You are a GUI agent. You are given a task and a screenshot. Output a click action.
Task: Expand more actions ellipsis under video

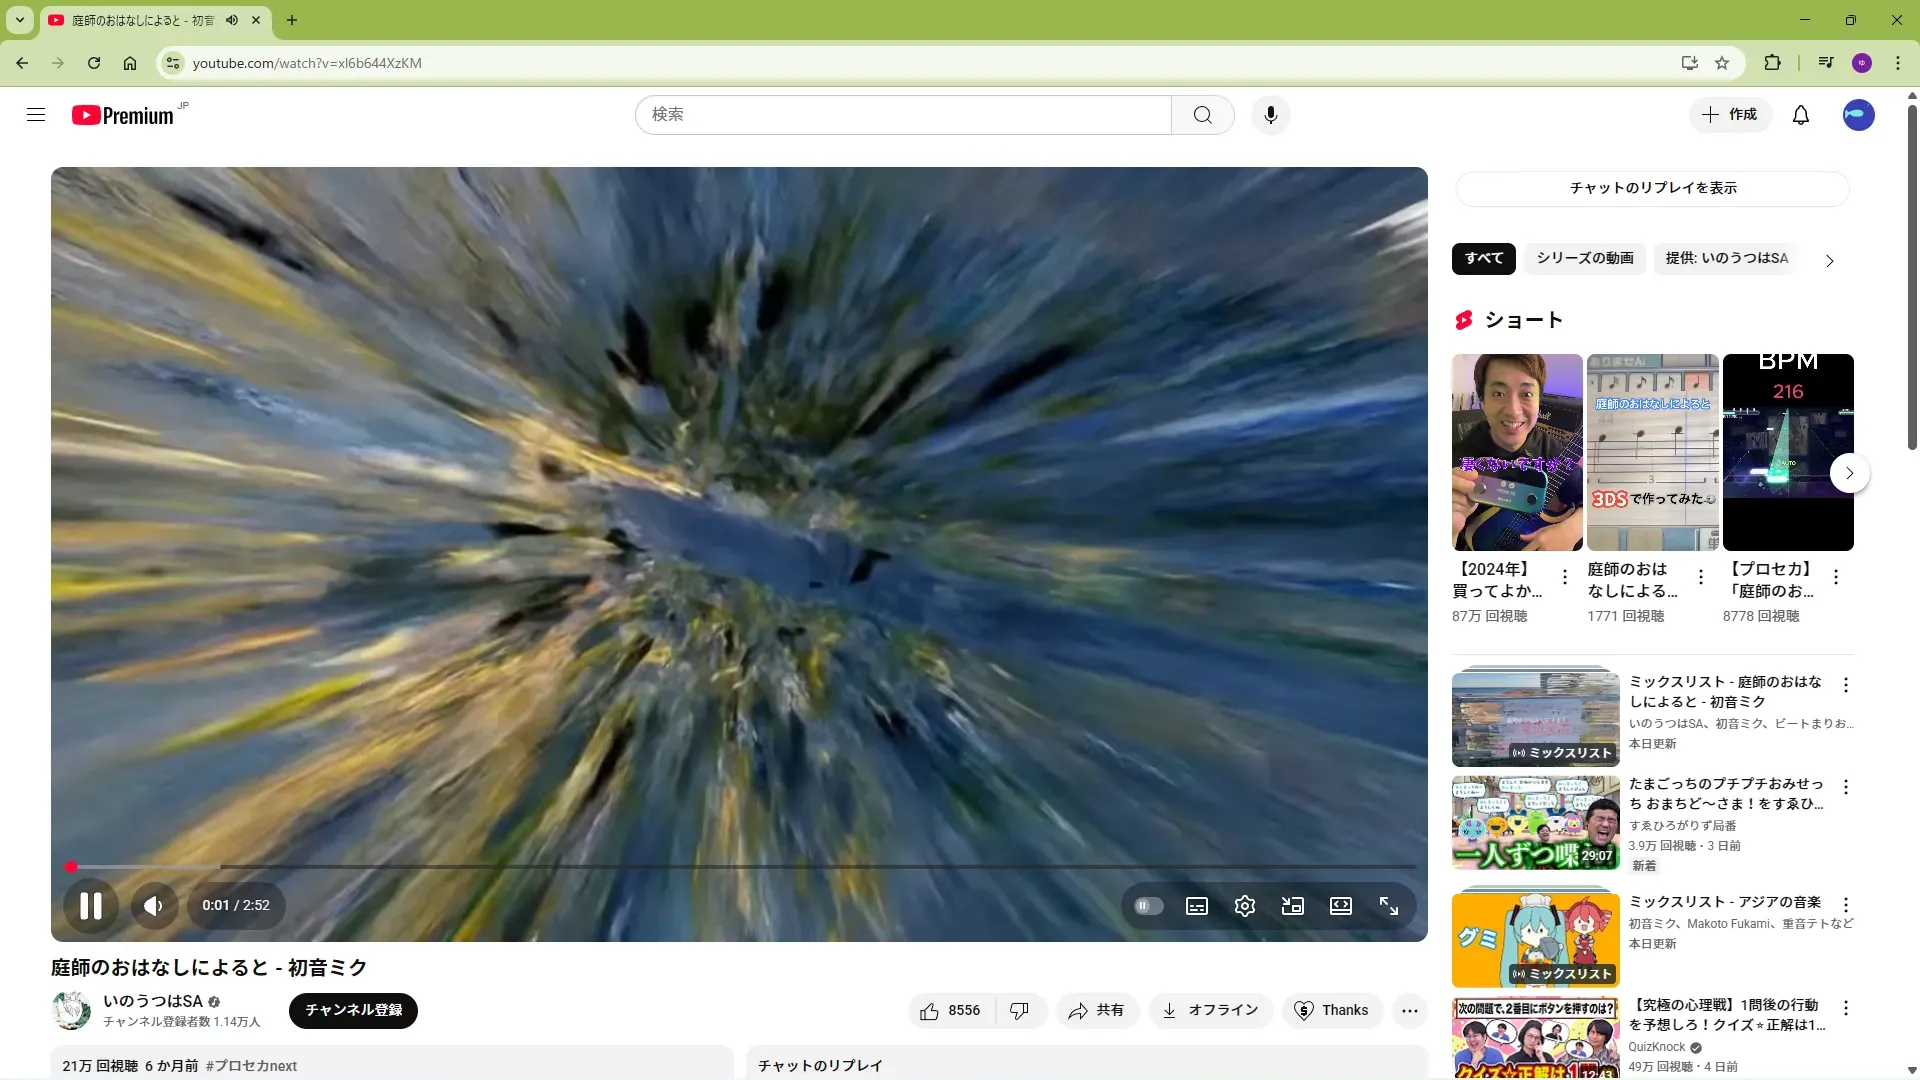pyautogui.click(x=1409, y=1011)
